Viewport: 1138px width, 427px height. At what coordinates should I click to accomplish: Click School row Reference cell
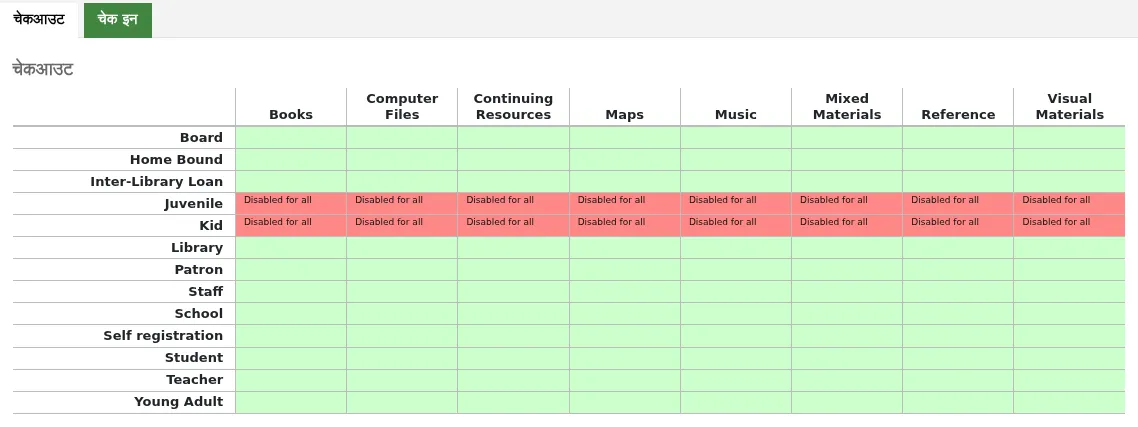pos(958,314)
